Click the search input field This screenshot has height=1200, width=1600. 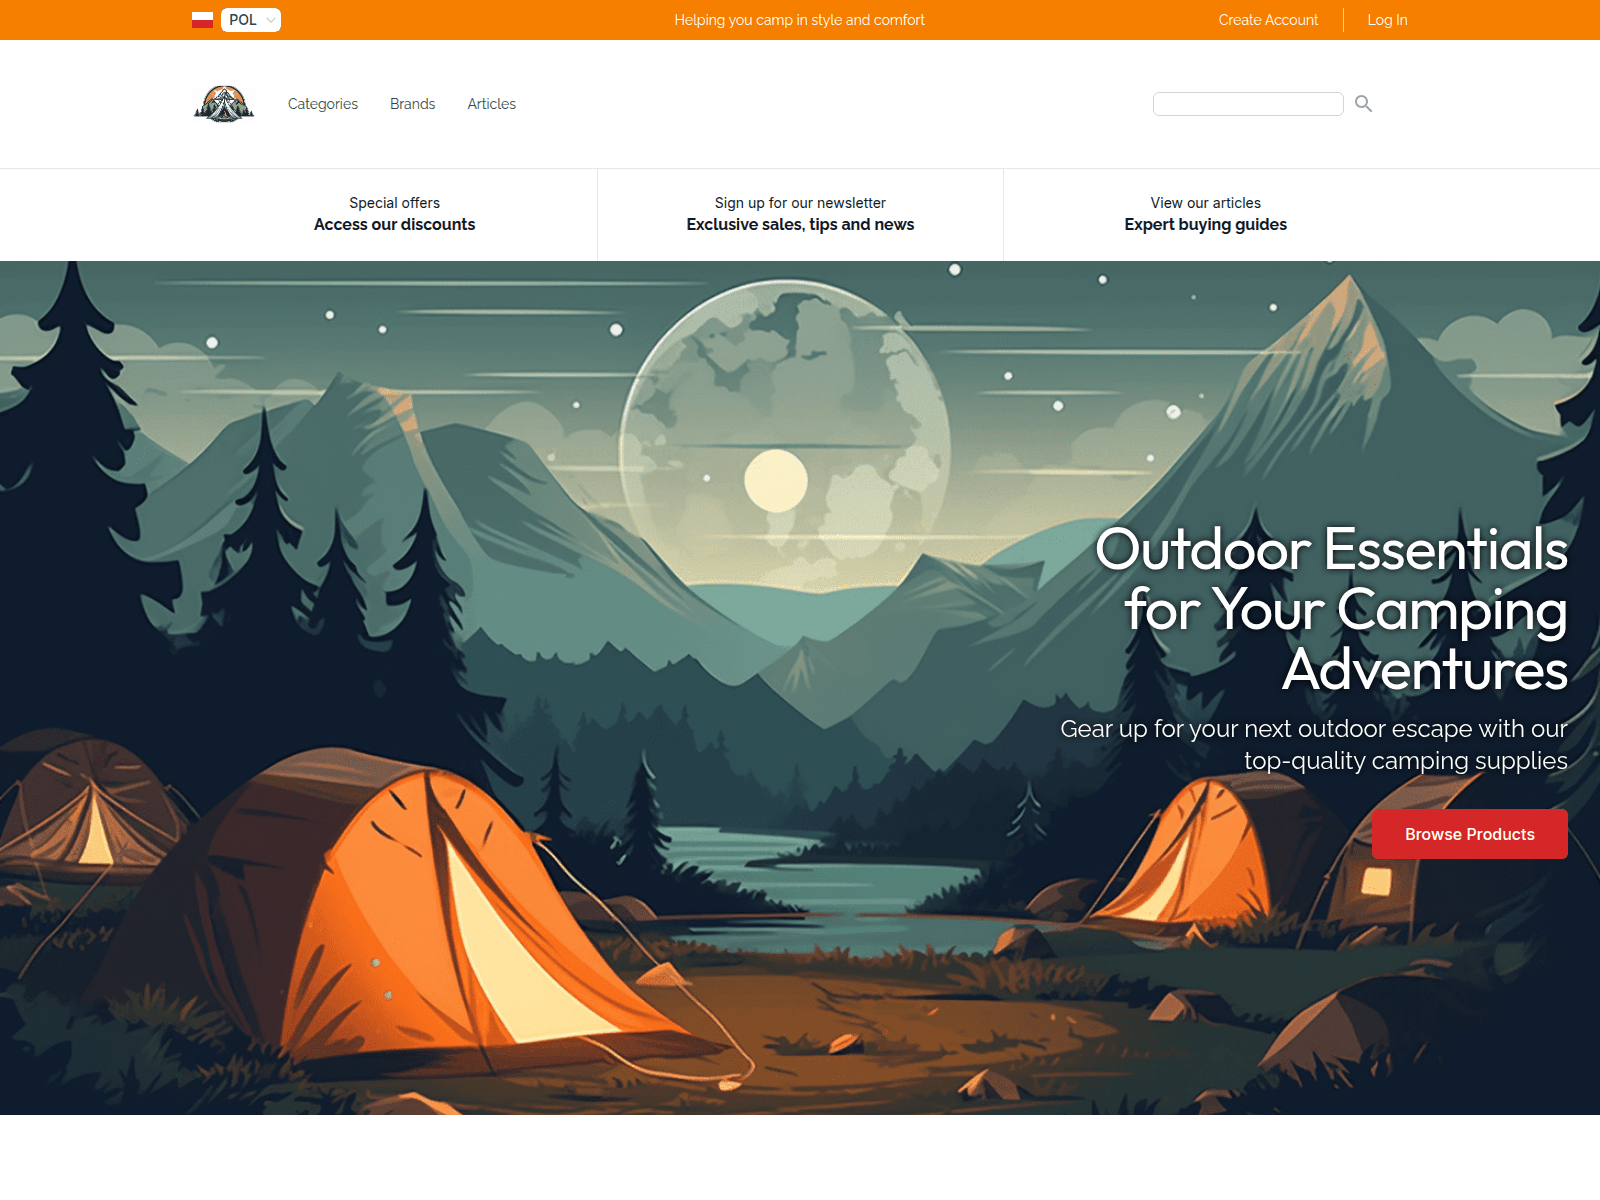pos(1248,103)
